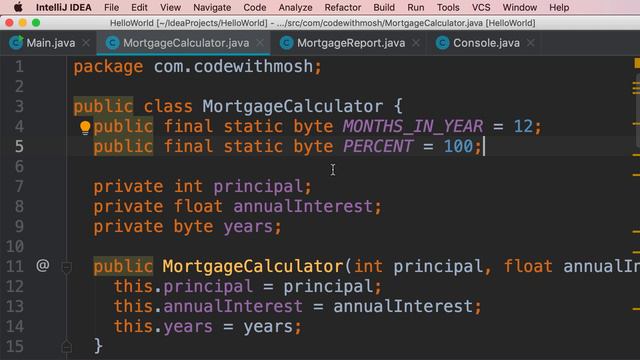Close the Main.java tab
The width and height of the screenshot is (640, 360).
pyautogui.click(x=86, y=43)
